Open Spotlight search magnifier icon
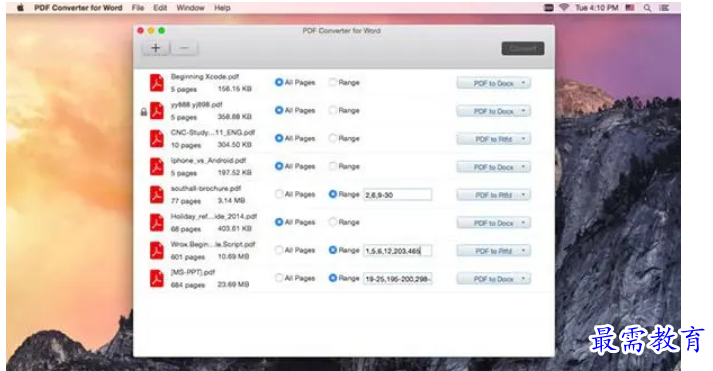This screenshot has width=713, height=371. pyautogui.click(x=647, y=8)
